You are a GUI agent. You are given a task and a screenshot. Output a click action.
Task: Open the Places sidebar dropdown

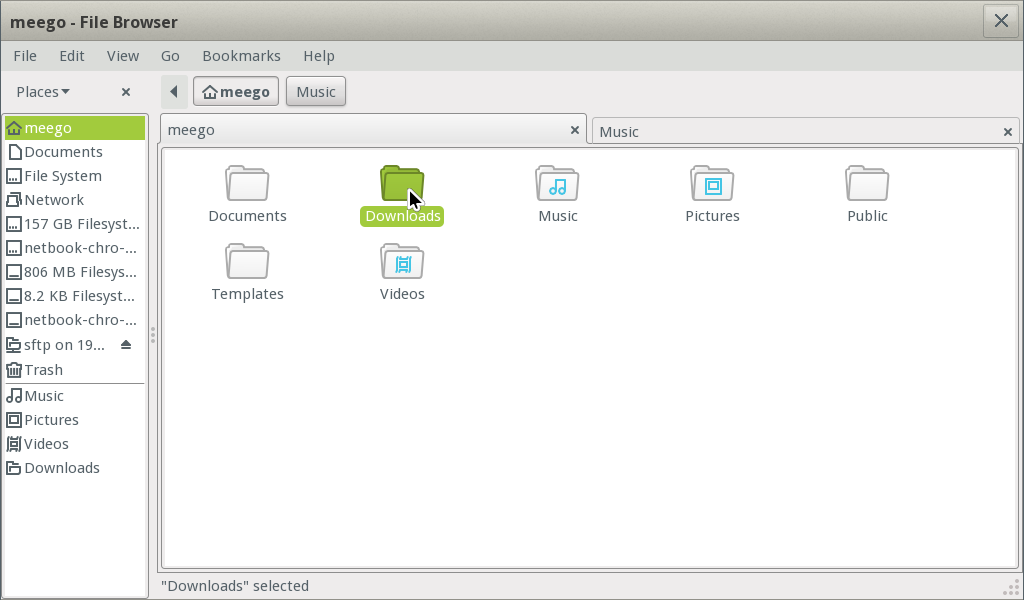click(43, 92)
